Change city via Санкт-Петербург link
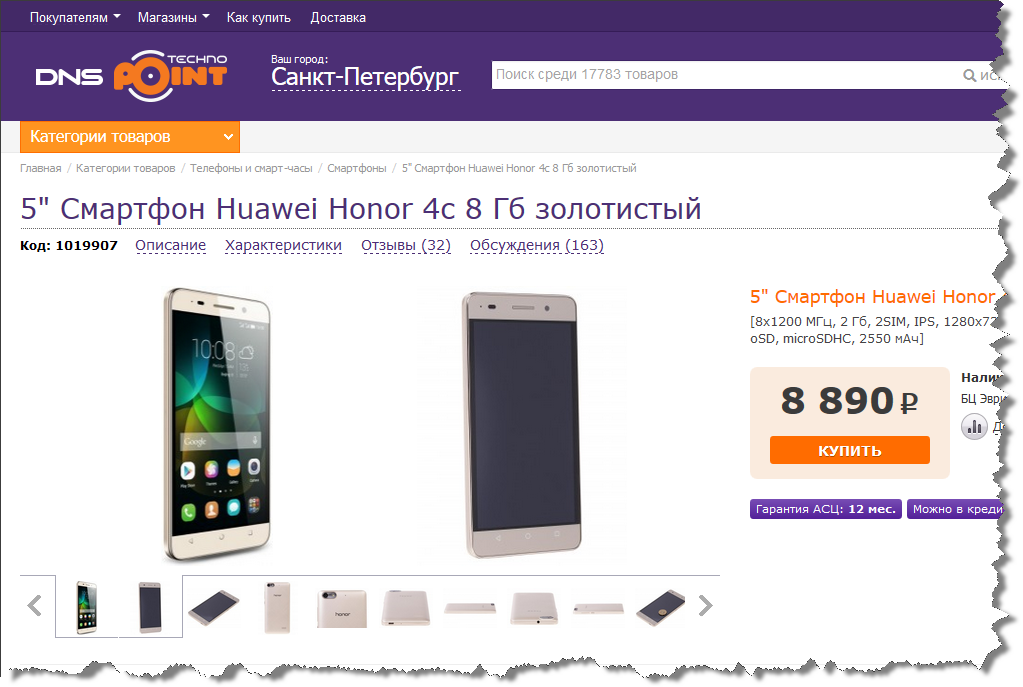The width and height of the screenshot is (1023, 687). pos(365,78)
